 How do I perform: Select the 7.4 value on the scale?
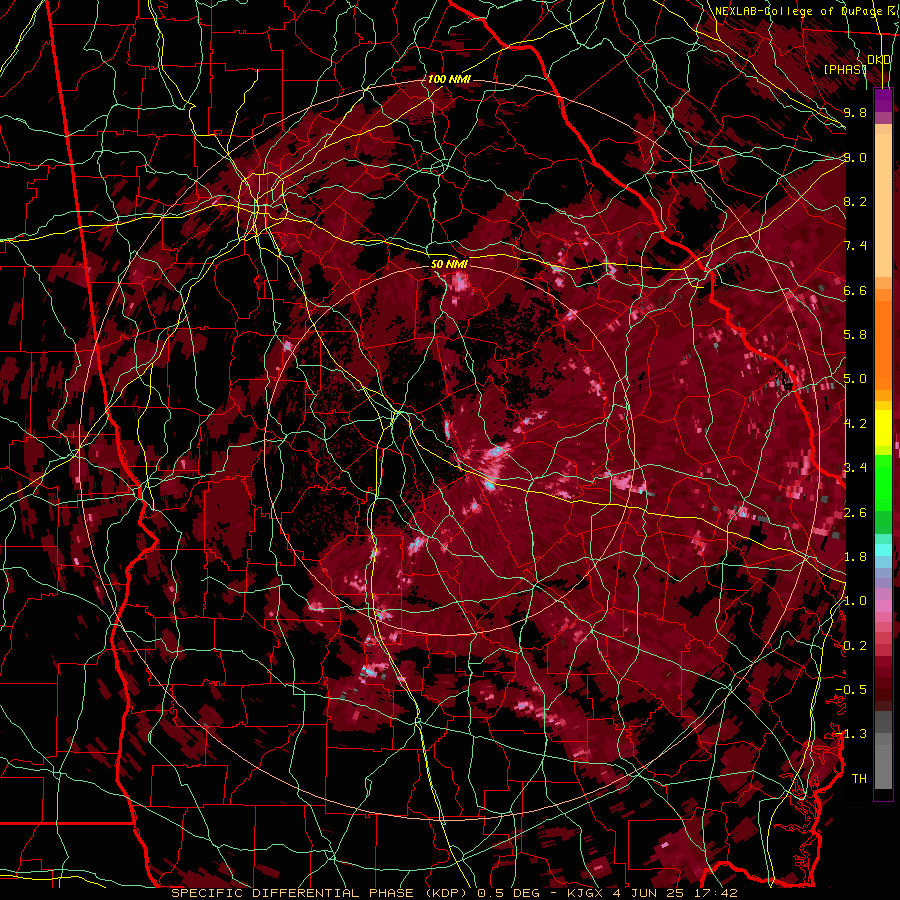tap(855, 246)
